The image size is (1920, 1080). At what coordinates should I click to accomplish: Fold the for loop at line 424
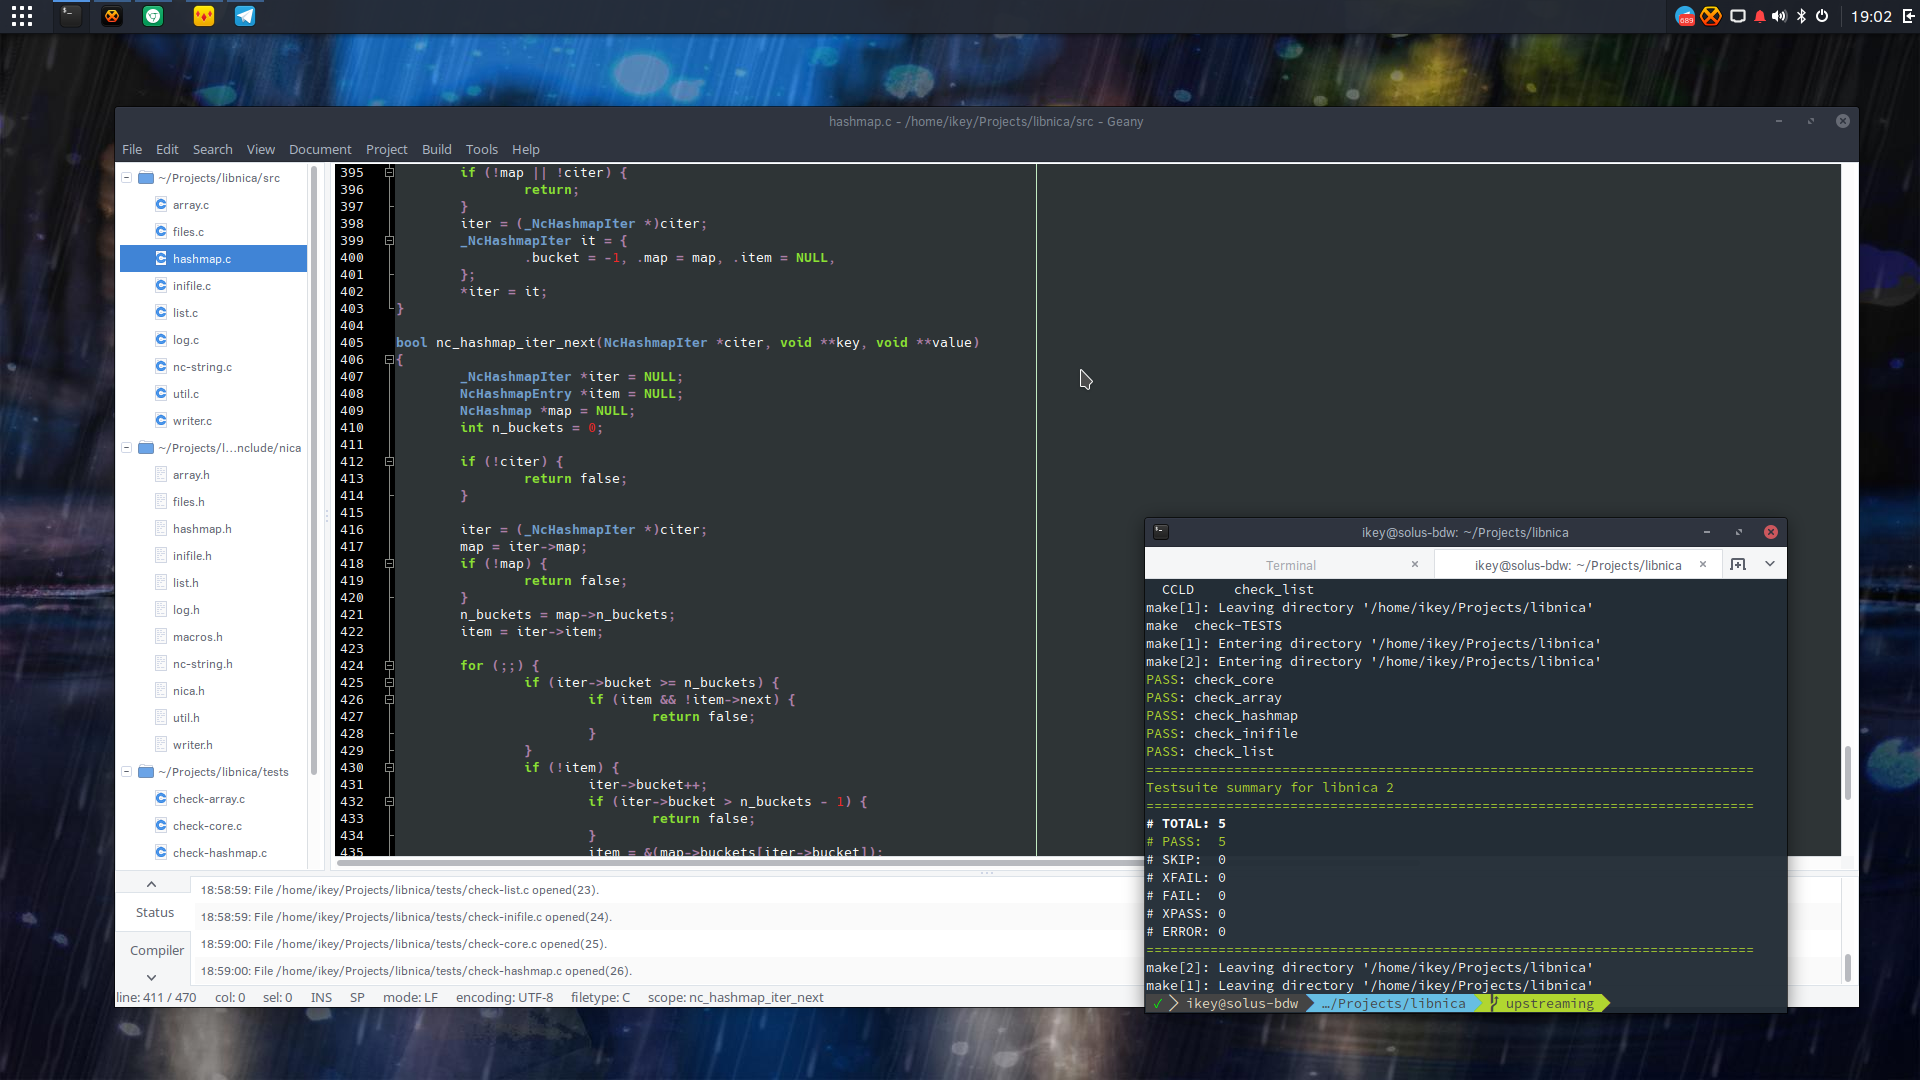[389, 666]
